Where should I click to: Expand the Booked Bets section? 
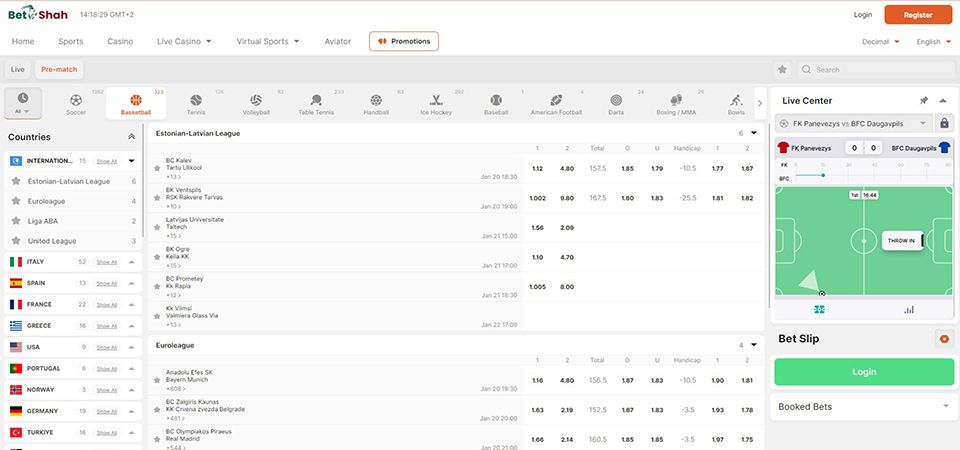coord(946,406)
